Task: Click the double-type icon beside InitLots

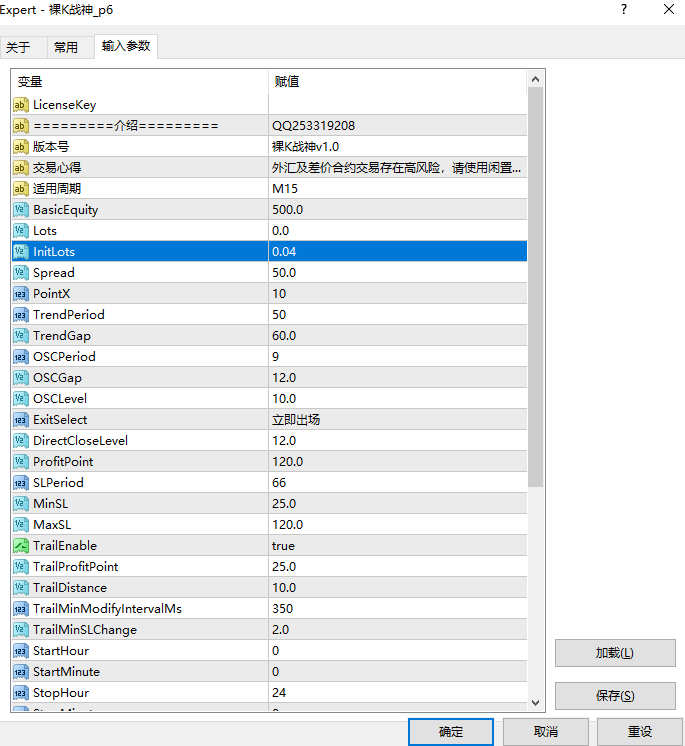Action: (x=20, y=251)
